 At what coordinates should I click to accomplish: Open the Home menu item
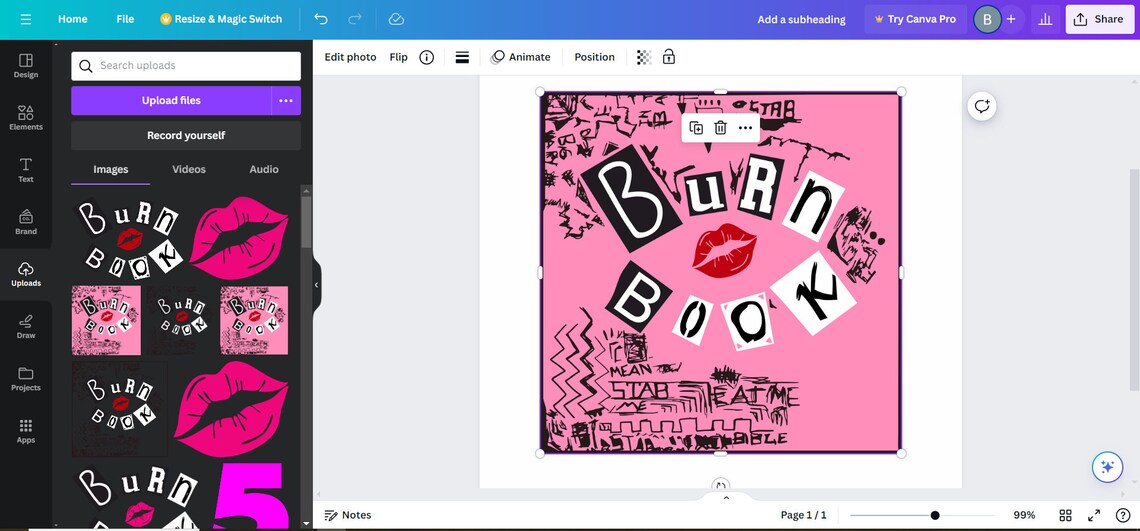click(73, 19)
